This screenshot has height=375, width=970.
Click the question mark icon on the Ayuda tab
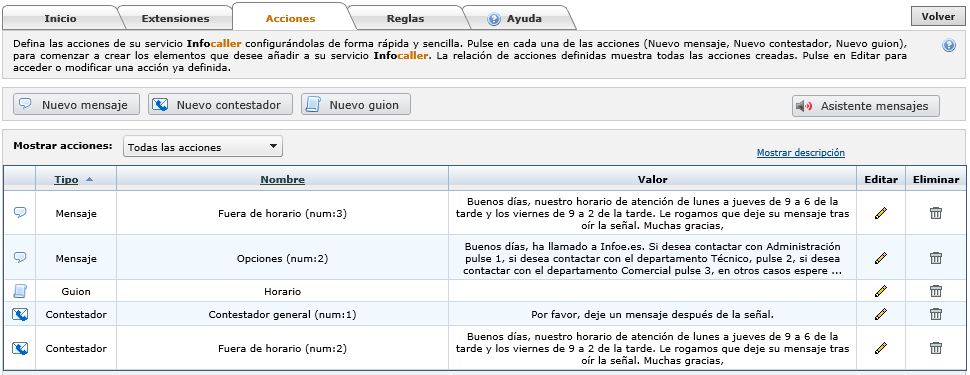(494, 19)
